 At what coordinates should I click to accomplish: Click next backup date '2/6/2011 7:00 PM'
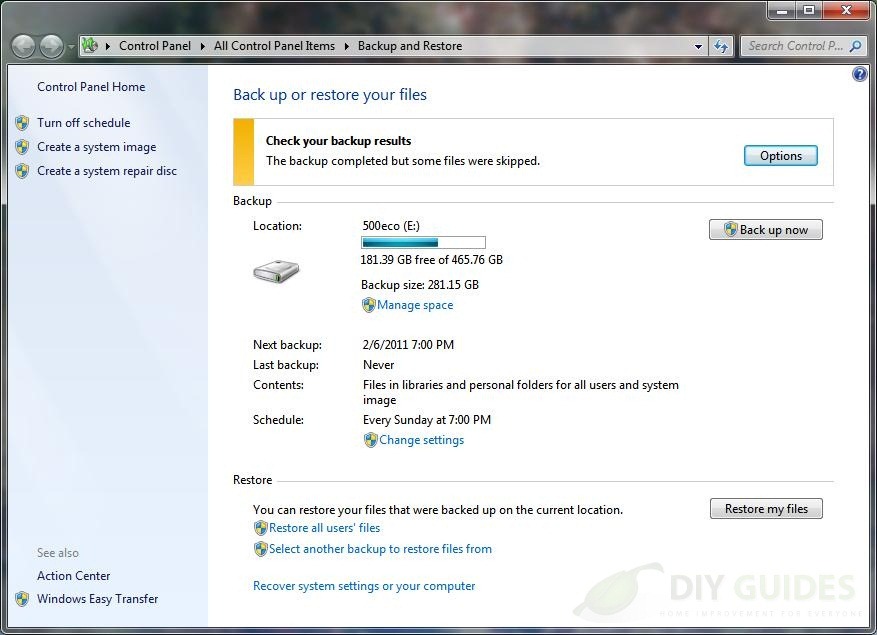[408, 345]
